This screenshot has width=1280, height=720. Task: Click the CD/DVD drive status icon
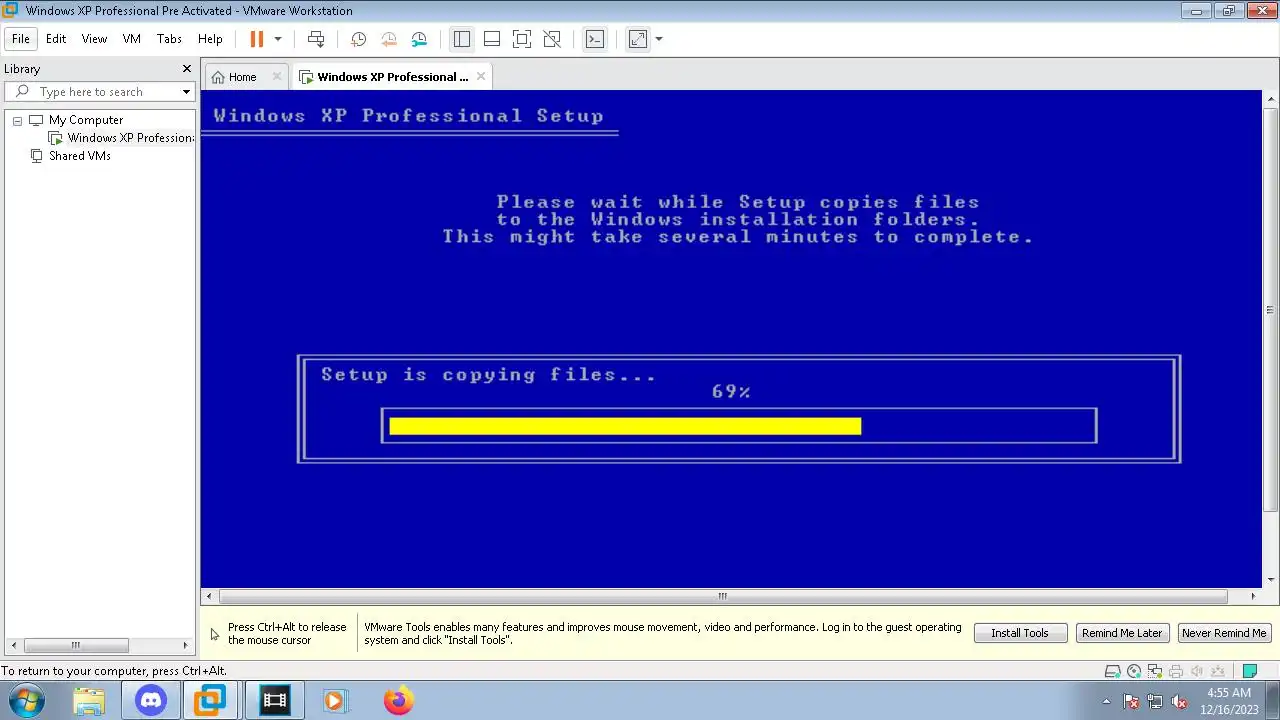pos(1134,672)
